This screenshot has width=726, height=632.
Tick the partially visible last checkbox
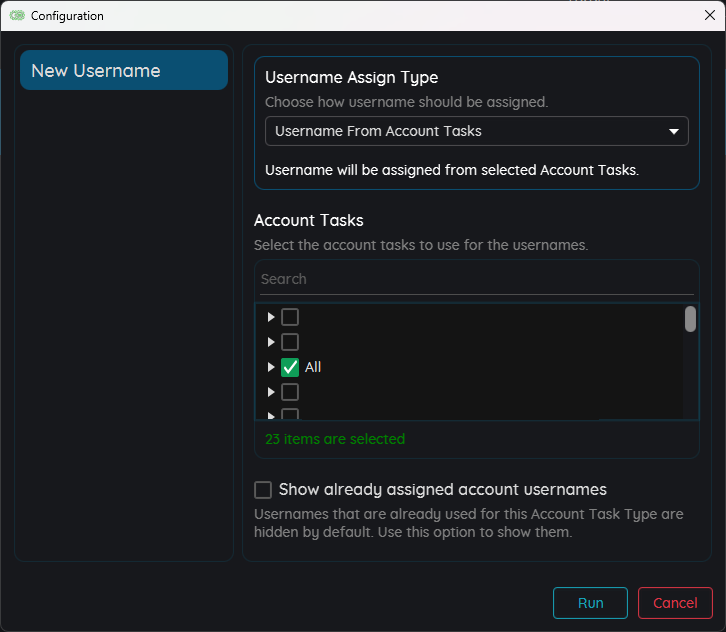click(290, 414)
